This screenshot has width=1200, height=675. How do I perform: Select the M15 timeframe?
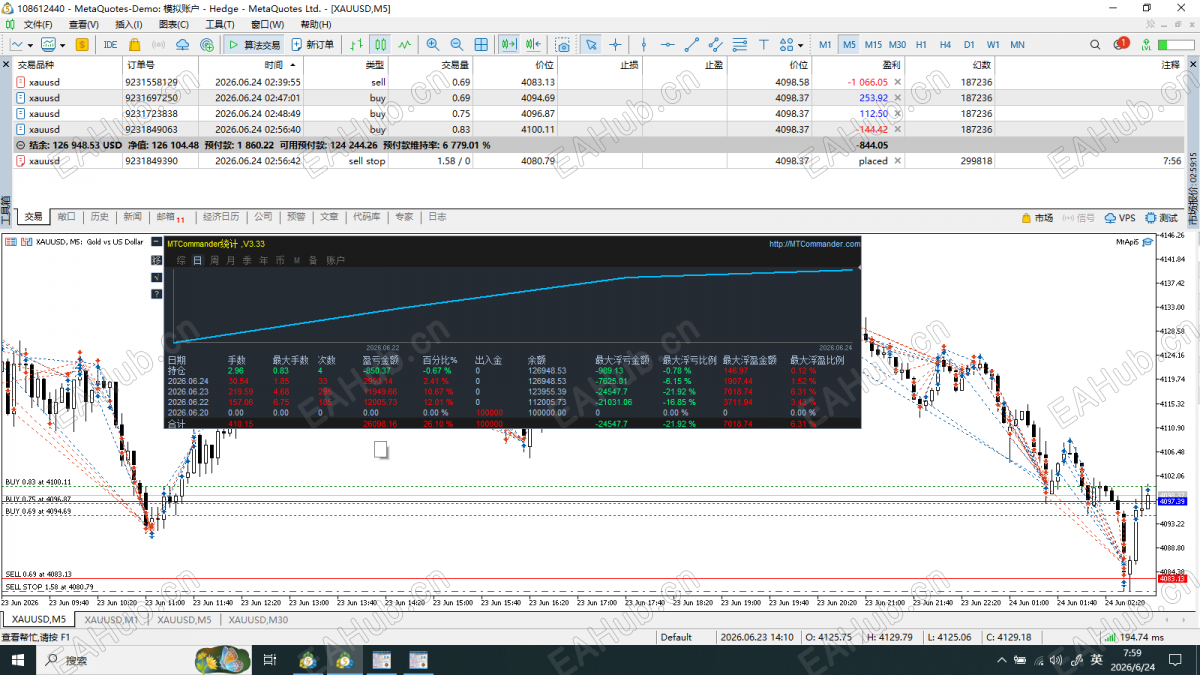[x=873, y=44]
